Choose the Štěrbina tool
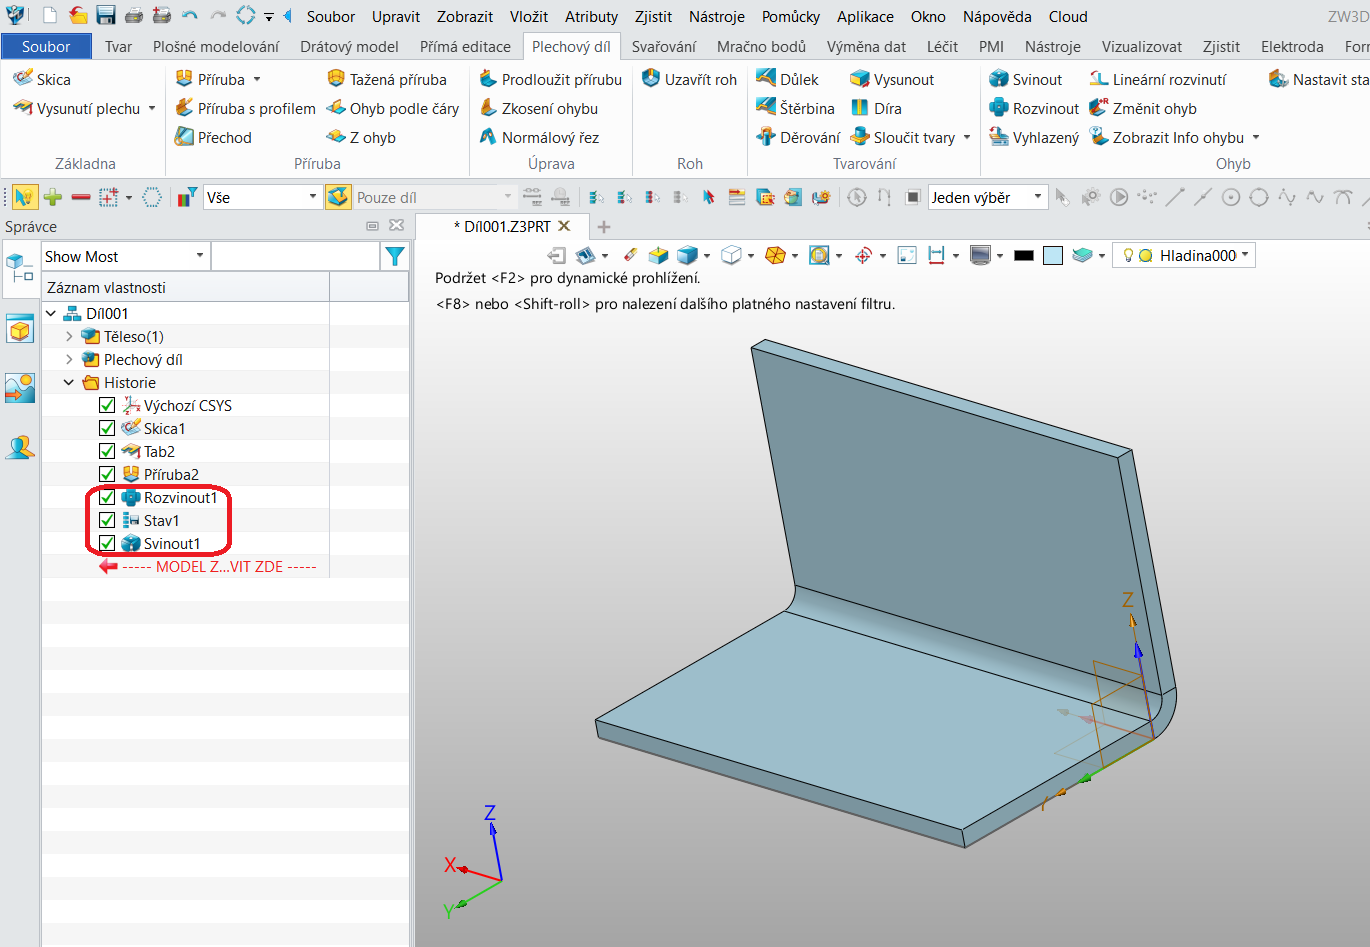This screenshot has width=1370, height=947. [795, 108]
